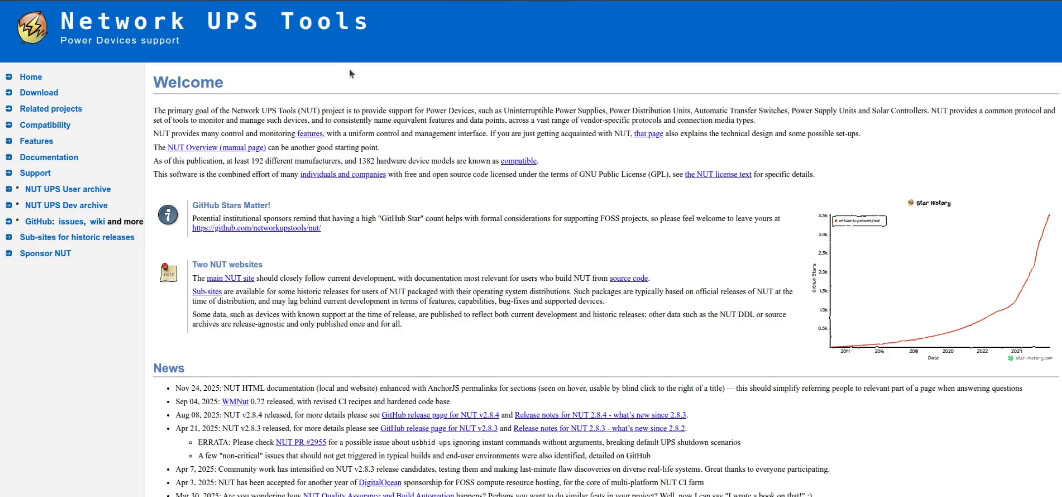Click the info icon beside GitHub Stars Matter
1062x497 pixels.
(x=170, y=215)
